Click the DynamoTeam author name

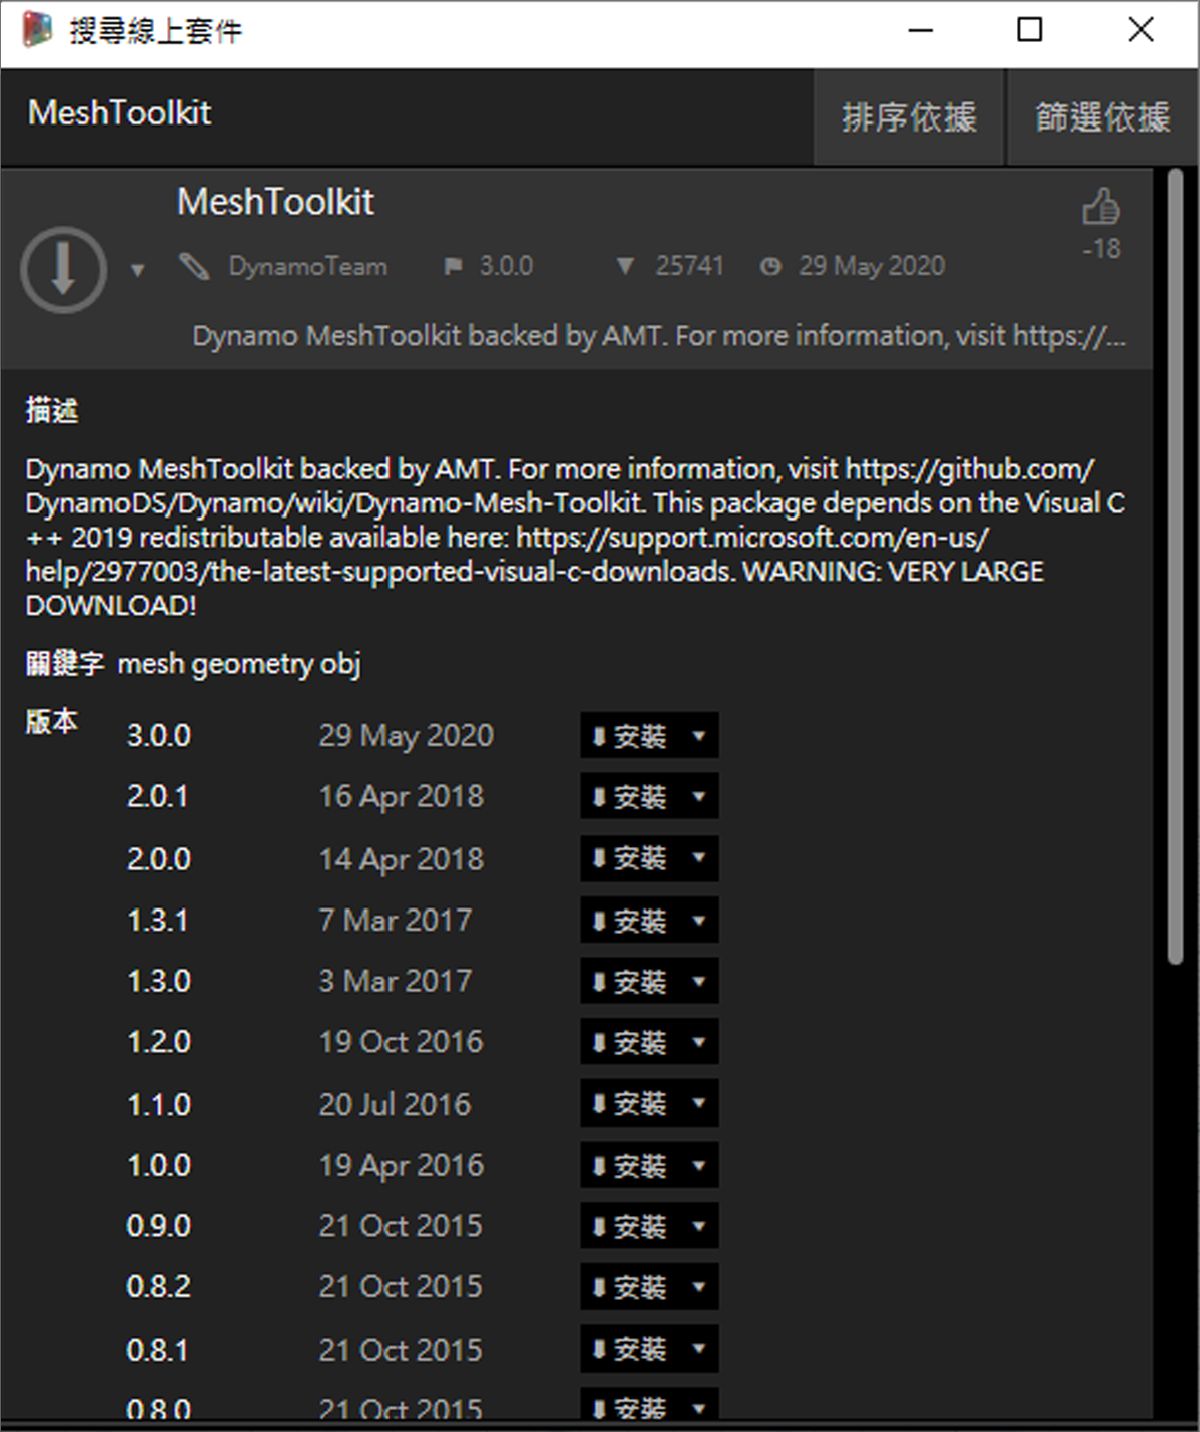pos(307,266)
